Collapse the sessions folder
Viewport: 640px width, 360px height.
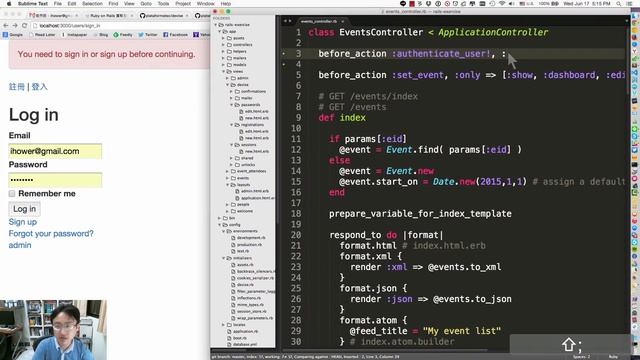[231, 144]
